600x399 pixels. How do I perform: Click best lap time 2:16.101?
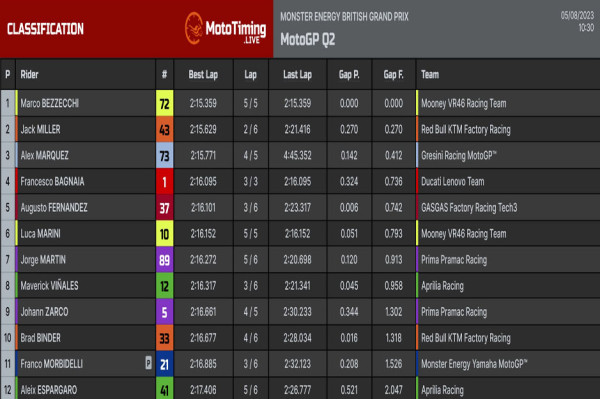[203, 208]
